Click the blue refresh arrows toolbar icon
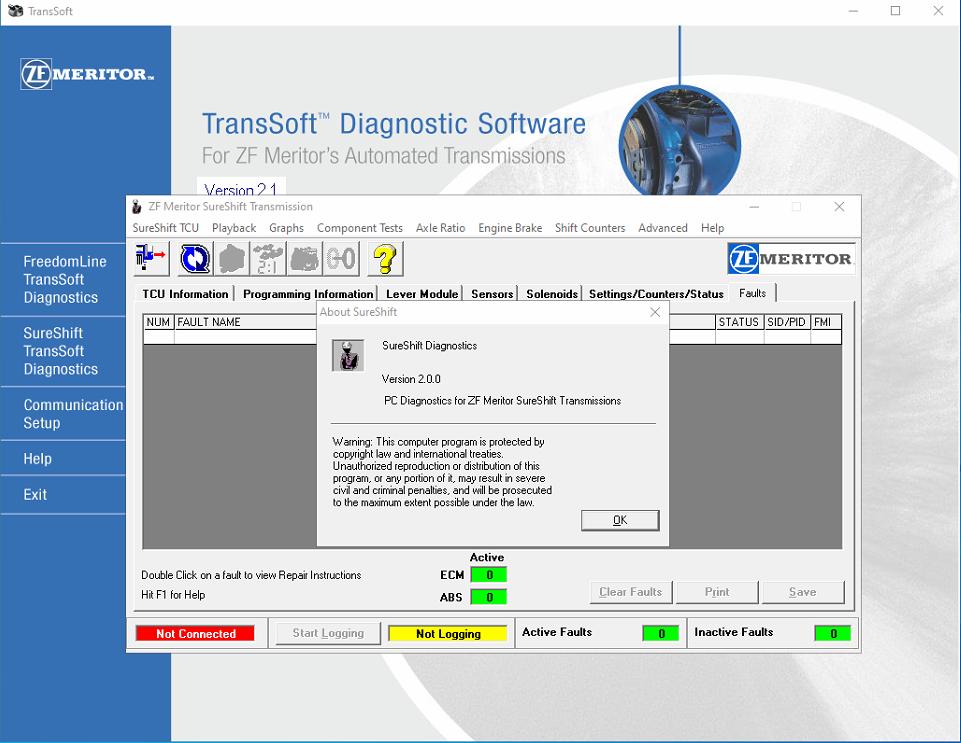The image size is (961, 743). coord(194,259)
